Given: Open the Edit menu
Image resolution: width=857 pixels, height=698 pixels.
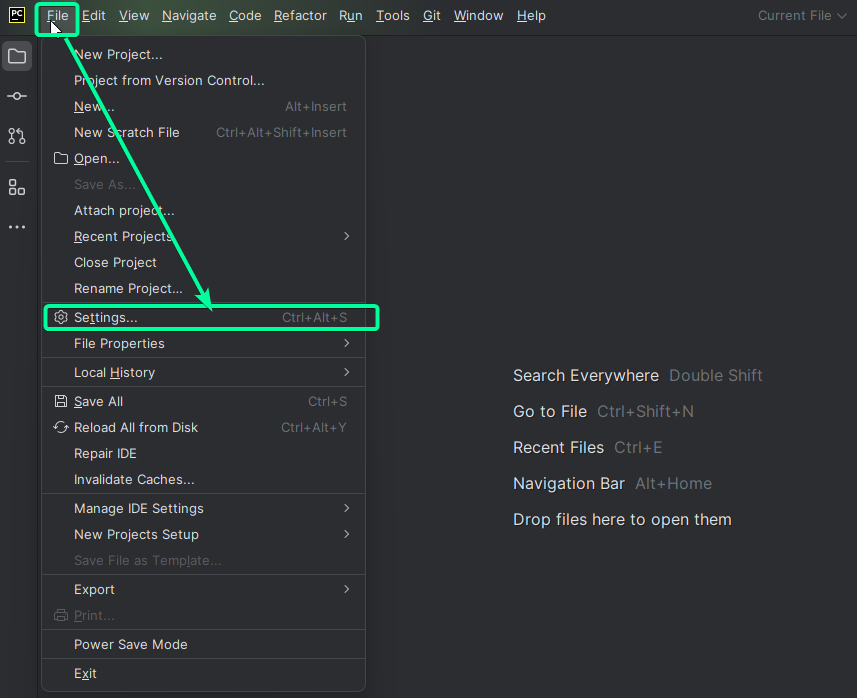Looking at the screenshot, I should pos(93,16).
